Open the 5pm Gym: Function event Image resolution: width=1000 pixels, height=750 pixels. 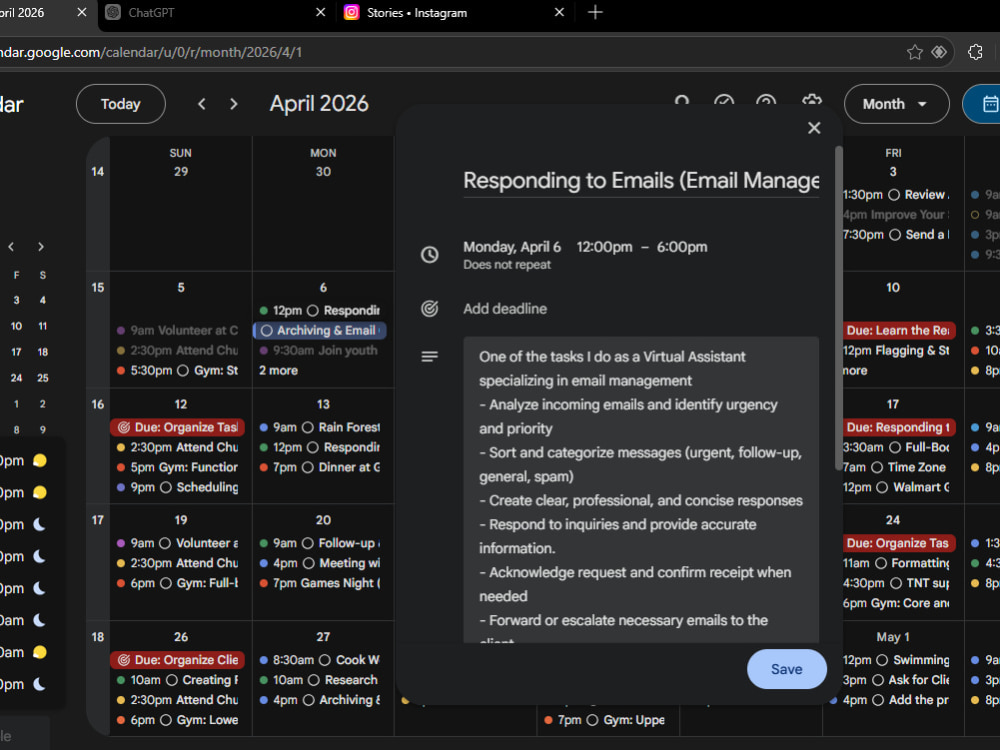coord(178,467)
